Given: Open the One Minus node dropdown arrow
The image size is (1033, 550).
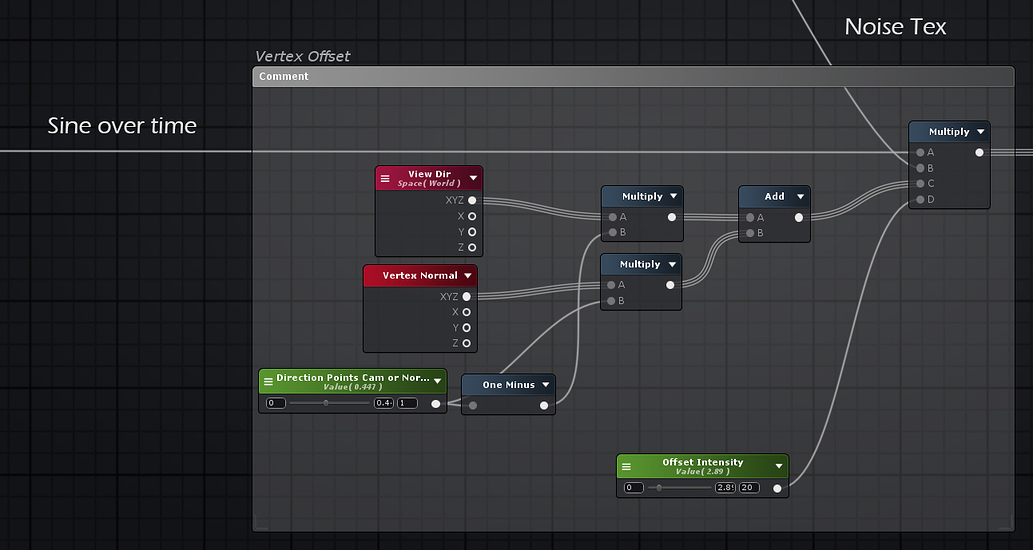Looking at the screenshot, I should tap(545, 385).
